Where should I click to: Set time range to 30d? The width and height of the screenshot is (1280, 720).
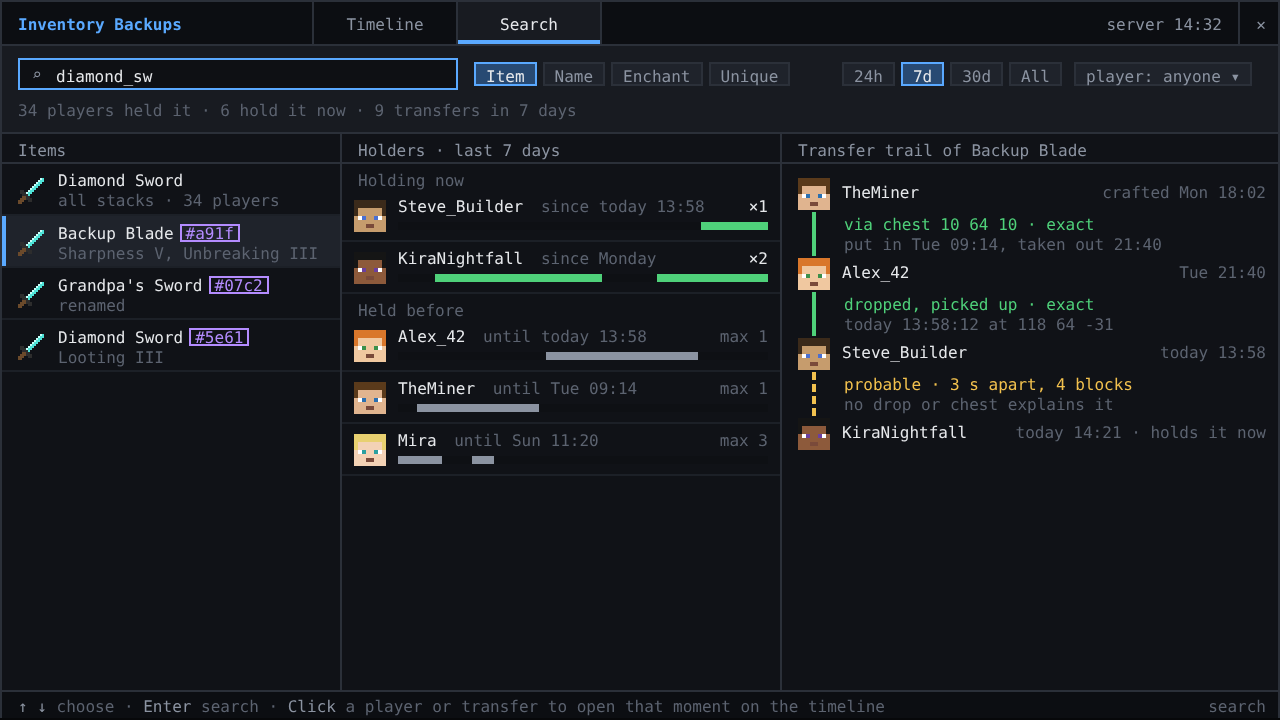tap(976, 75)
